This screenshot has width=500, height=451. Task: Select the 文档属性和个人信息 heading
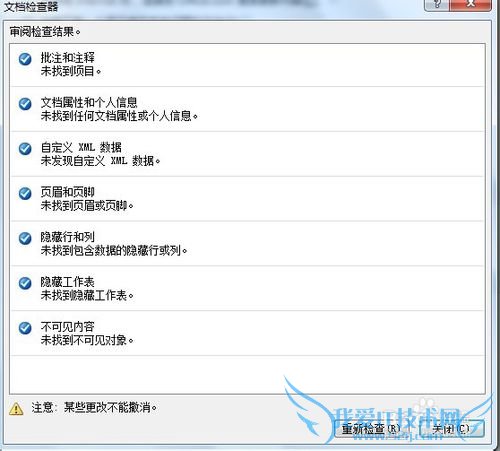[x=89, y=102]
